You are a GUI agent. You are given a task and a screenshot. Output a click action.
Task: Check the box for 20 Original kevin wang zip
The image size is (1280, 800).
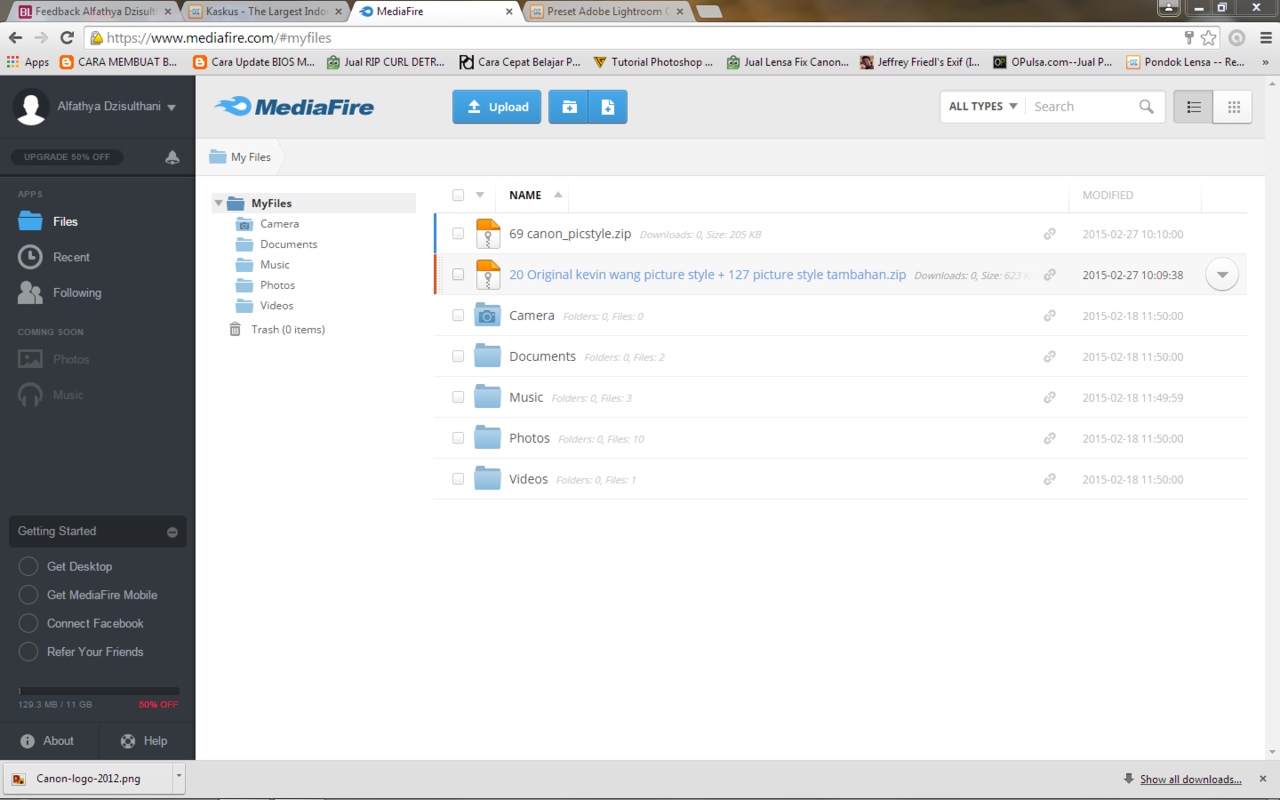tap(458, 275)
